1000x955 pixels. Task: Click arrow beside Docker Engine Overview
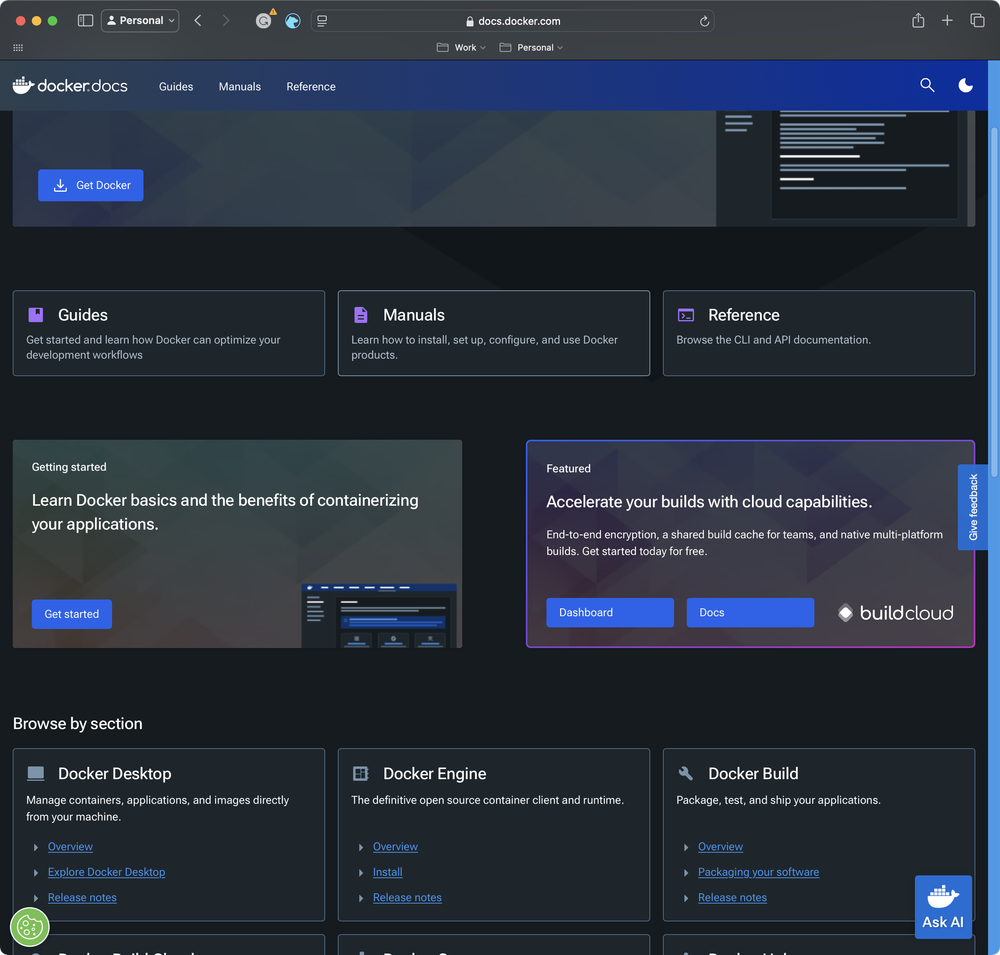tap(361, 847)
